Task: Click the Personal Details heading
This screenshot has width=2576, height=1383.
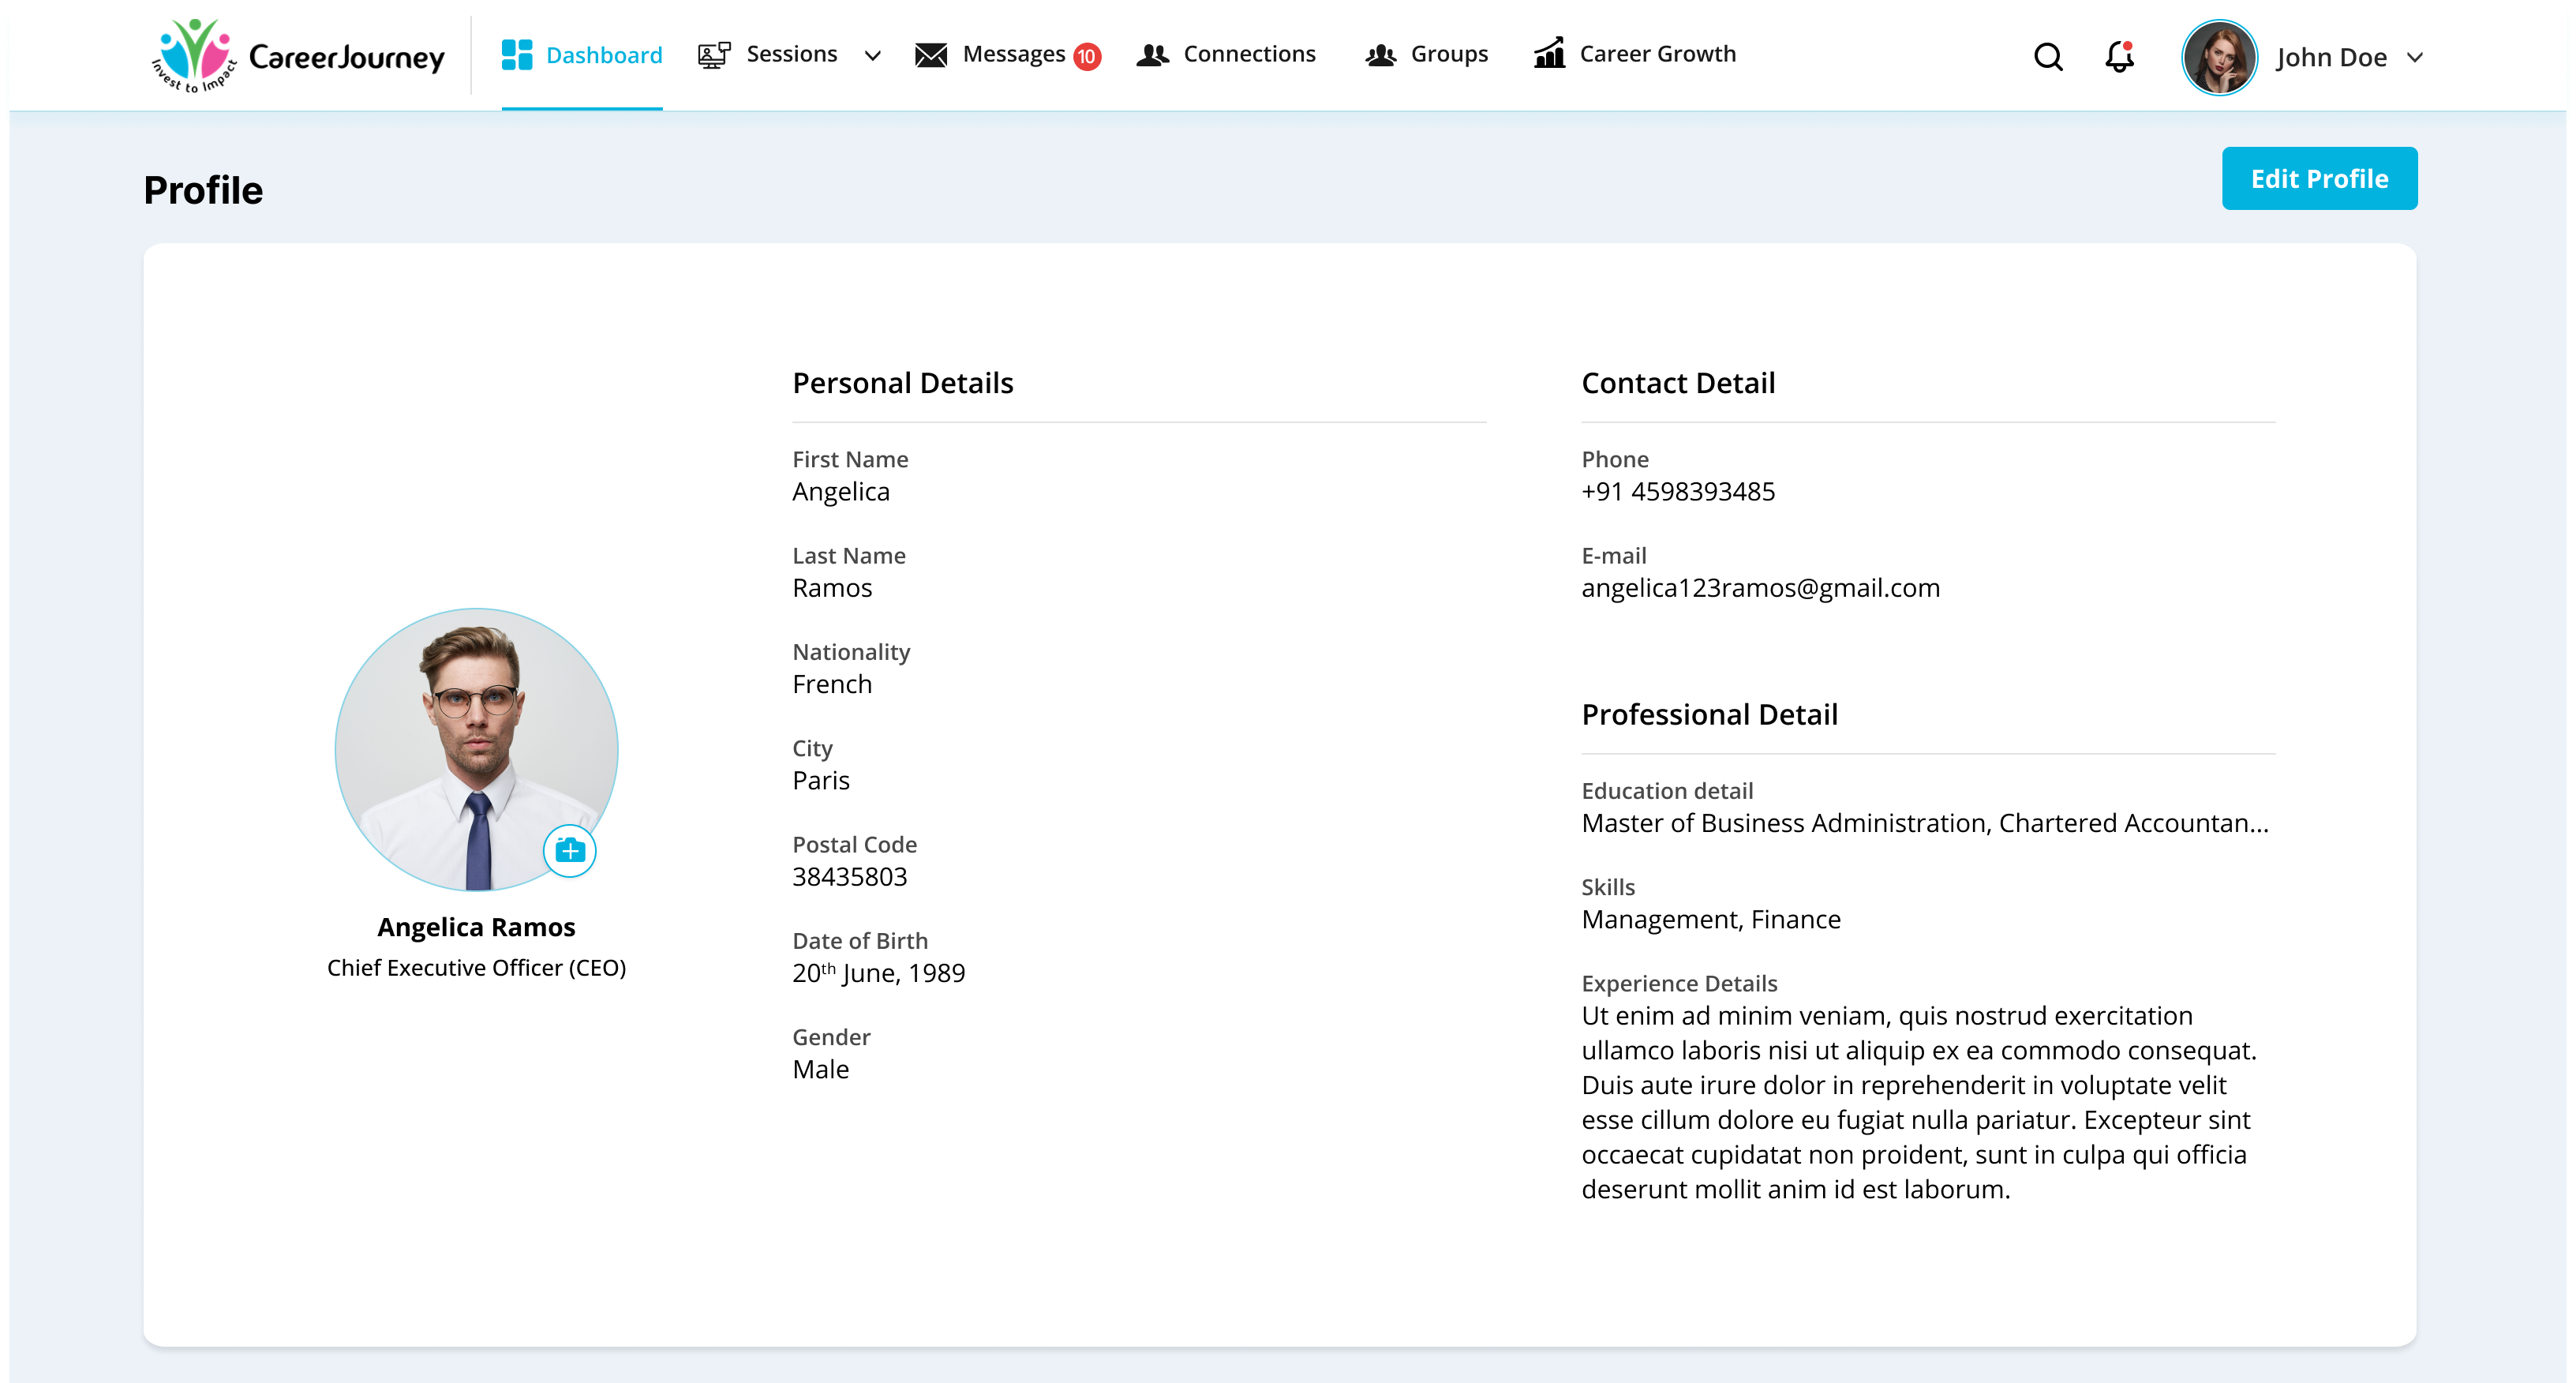Action: [x=903, y=383]
